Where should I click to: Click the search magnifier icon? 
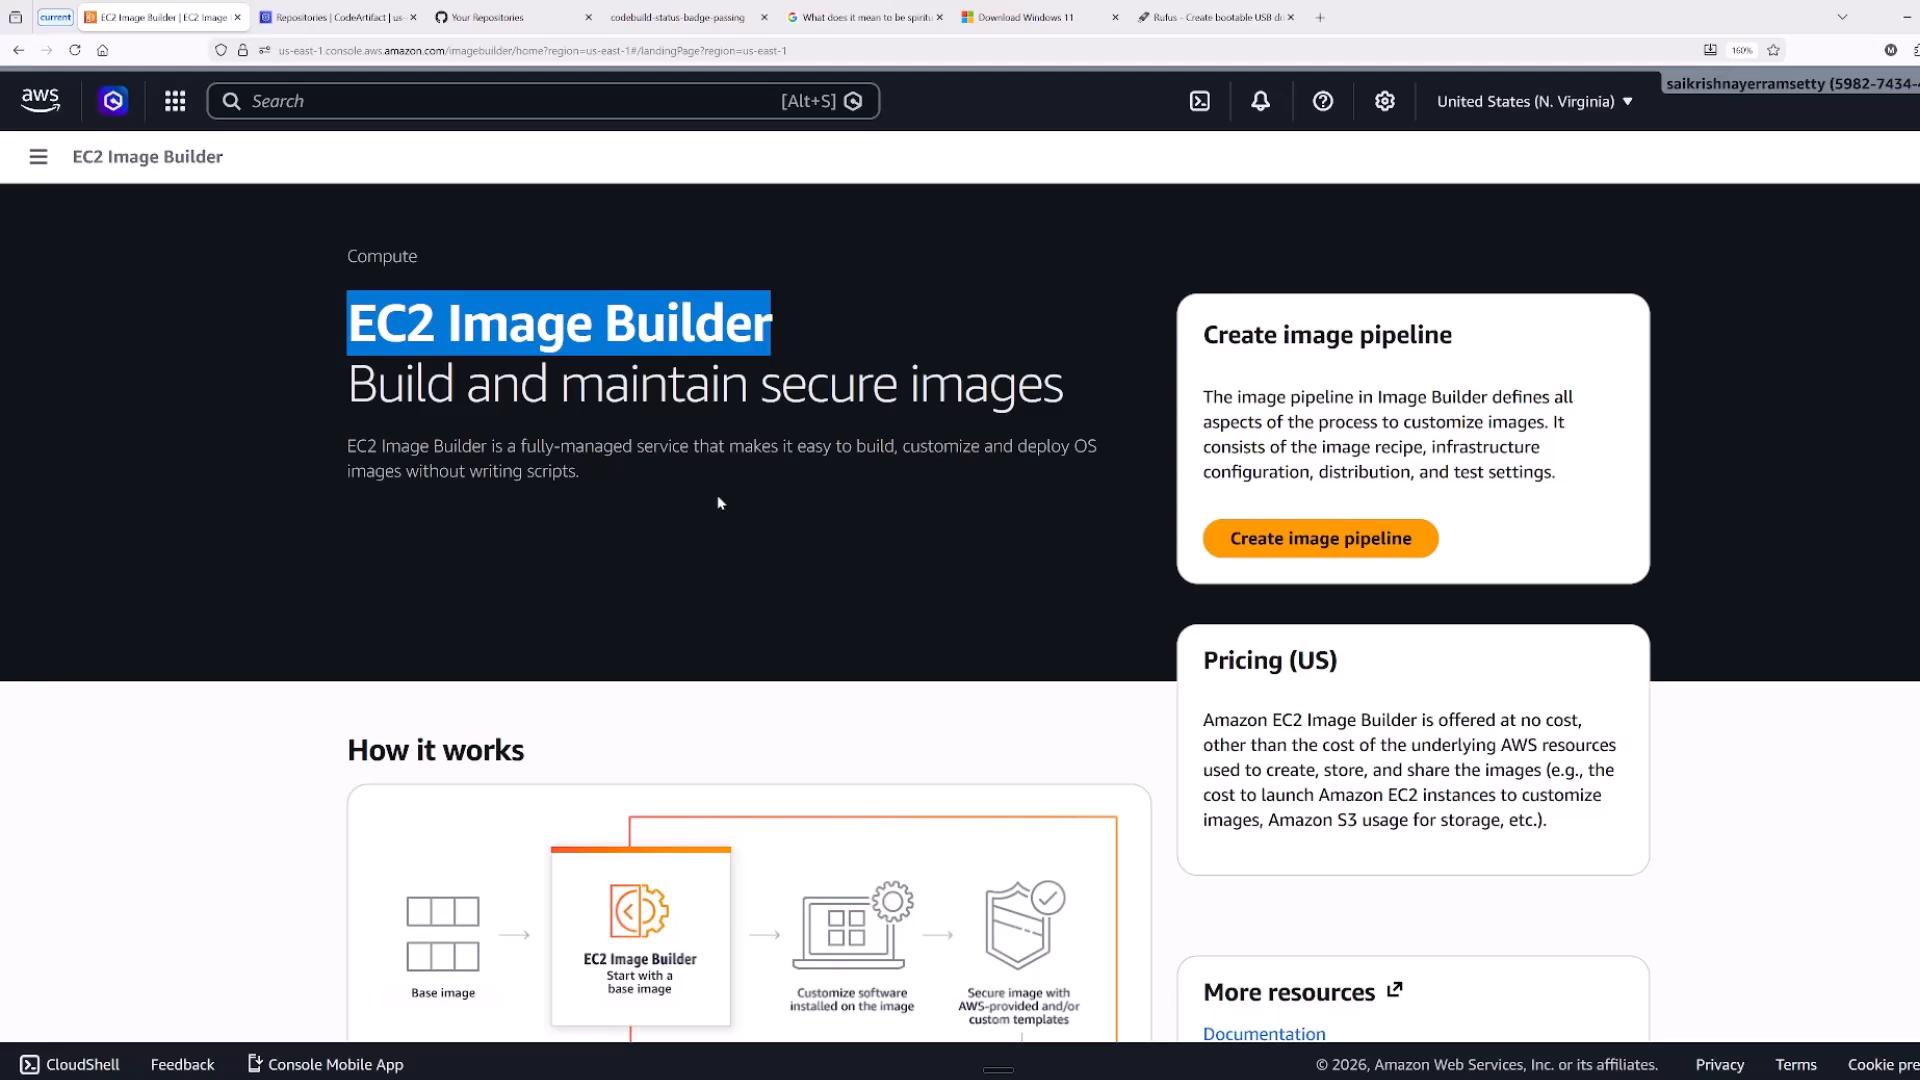click(x=231, y=101)
